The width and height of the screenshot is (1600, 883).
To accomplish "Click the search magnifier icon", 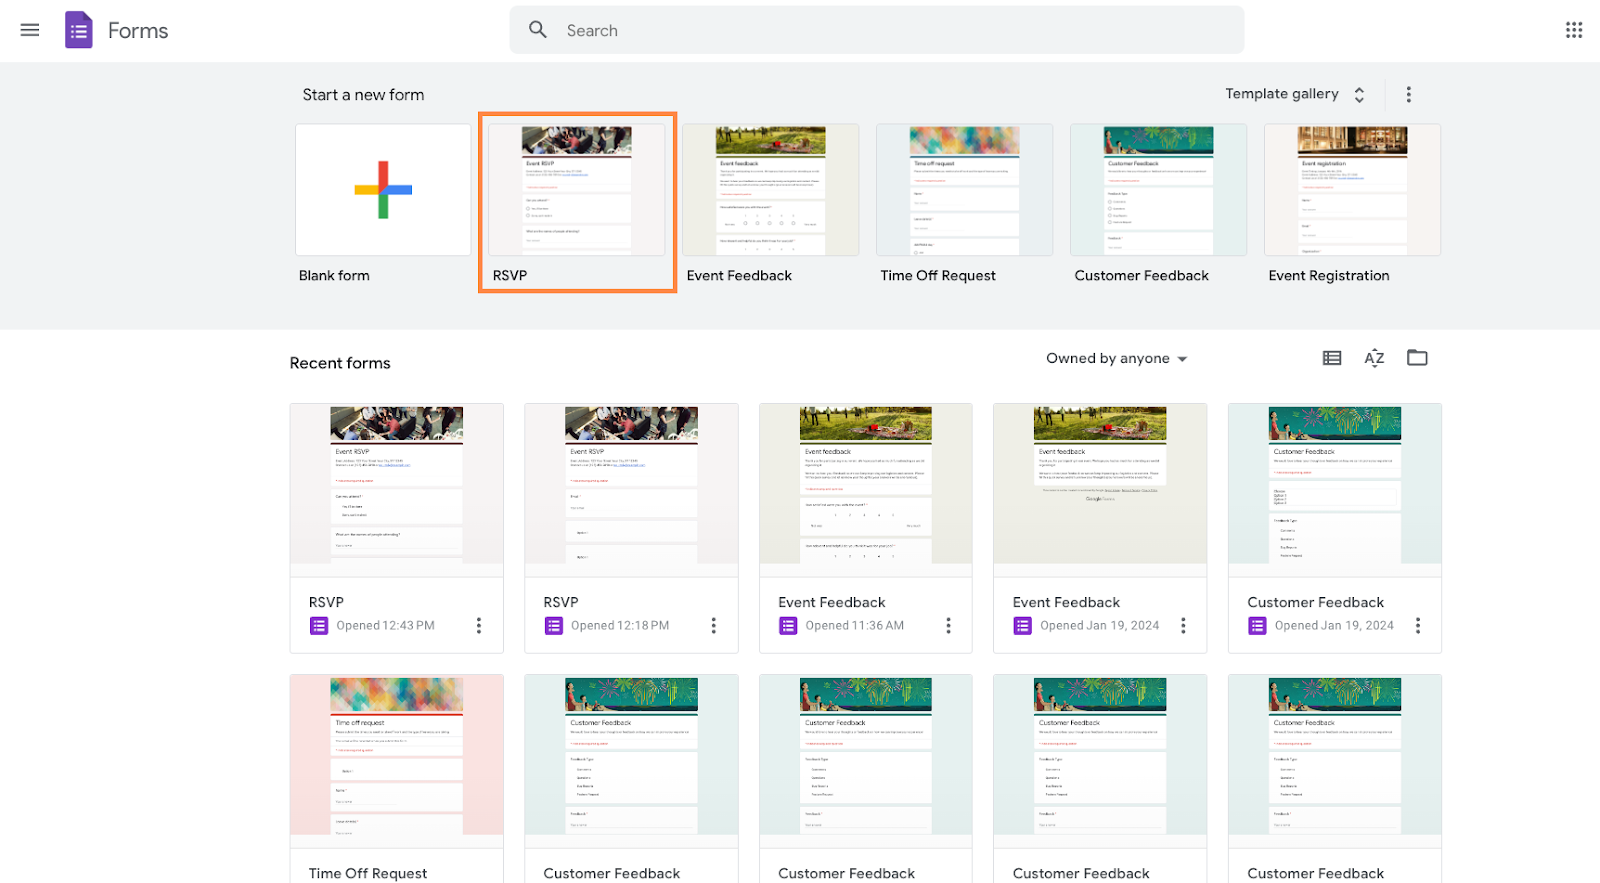I will (538, 30).
